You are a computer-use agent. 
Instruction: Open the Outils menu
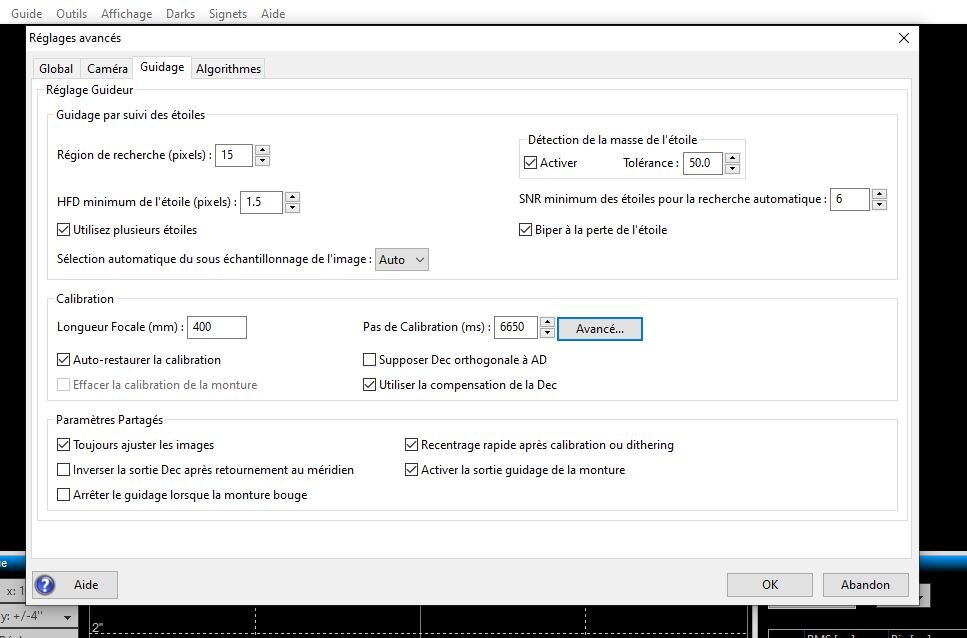(x=72, y=14)
